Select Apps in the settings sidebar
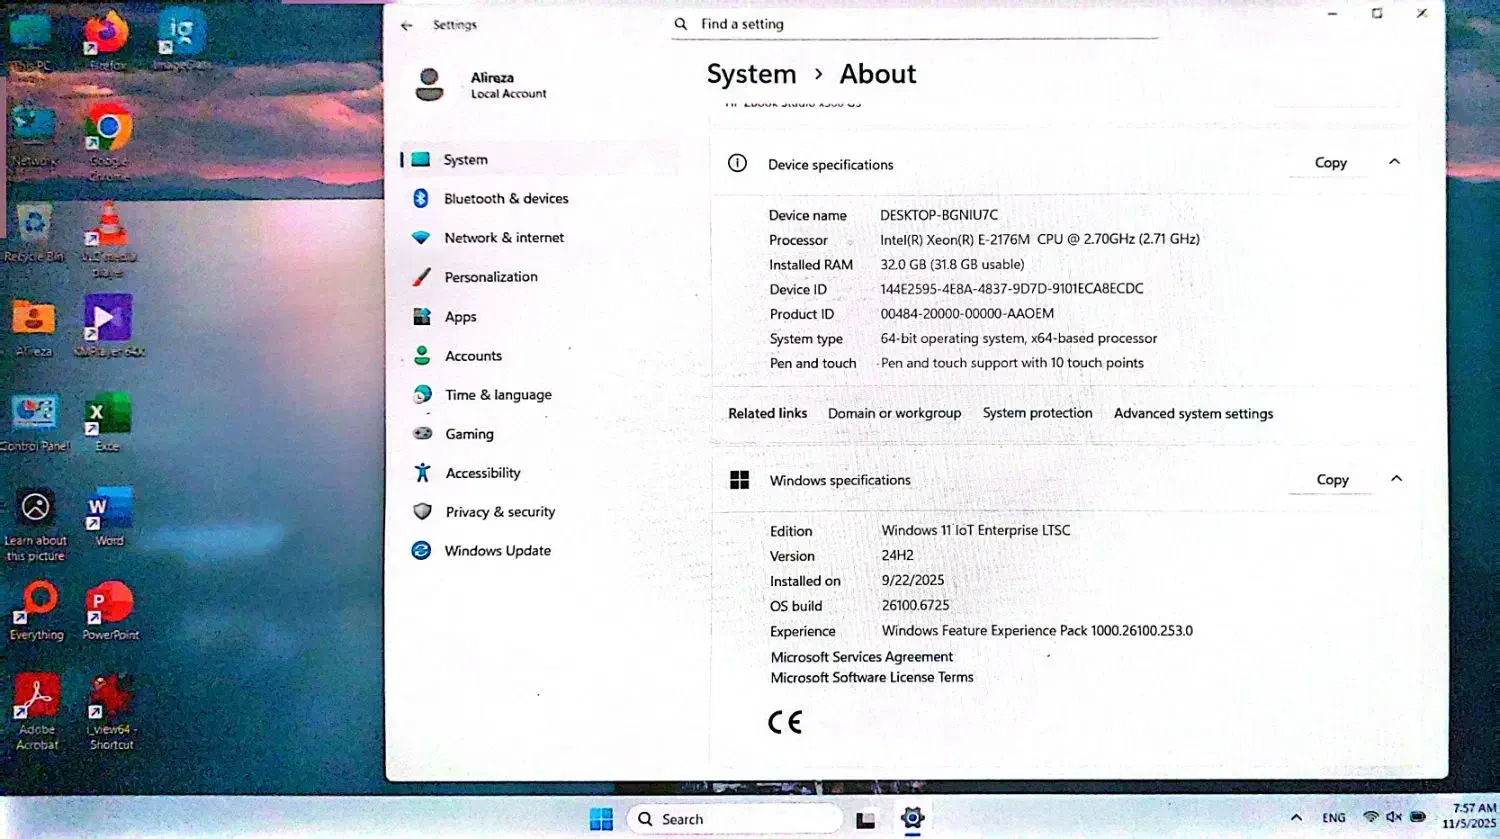 [x=460, y=317]
